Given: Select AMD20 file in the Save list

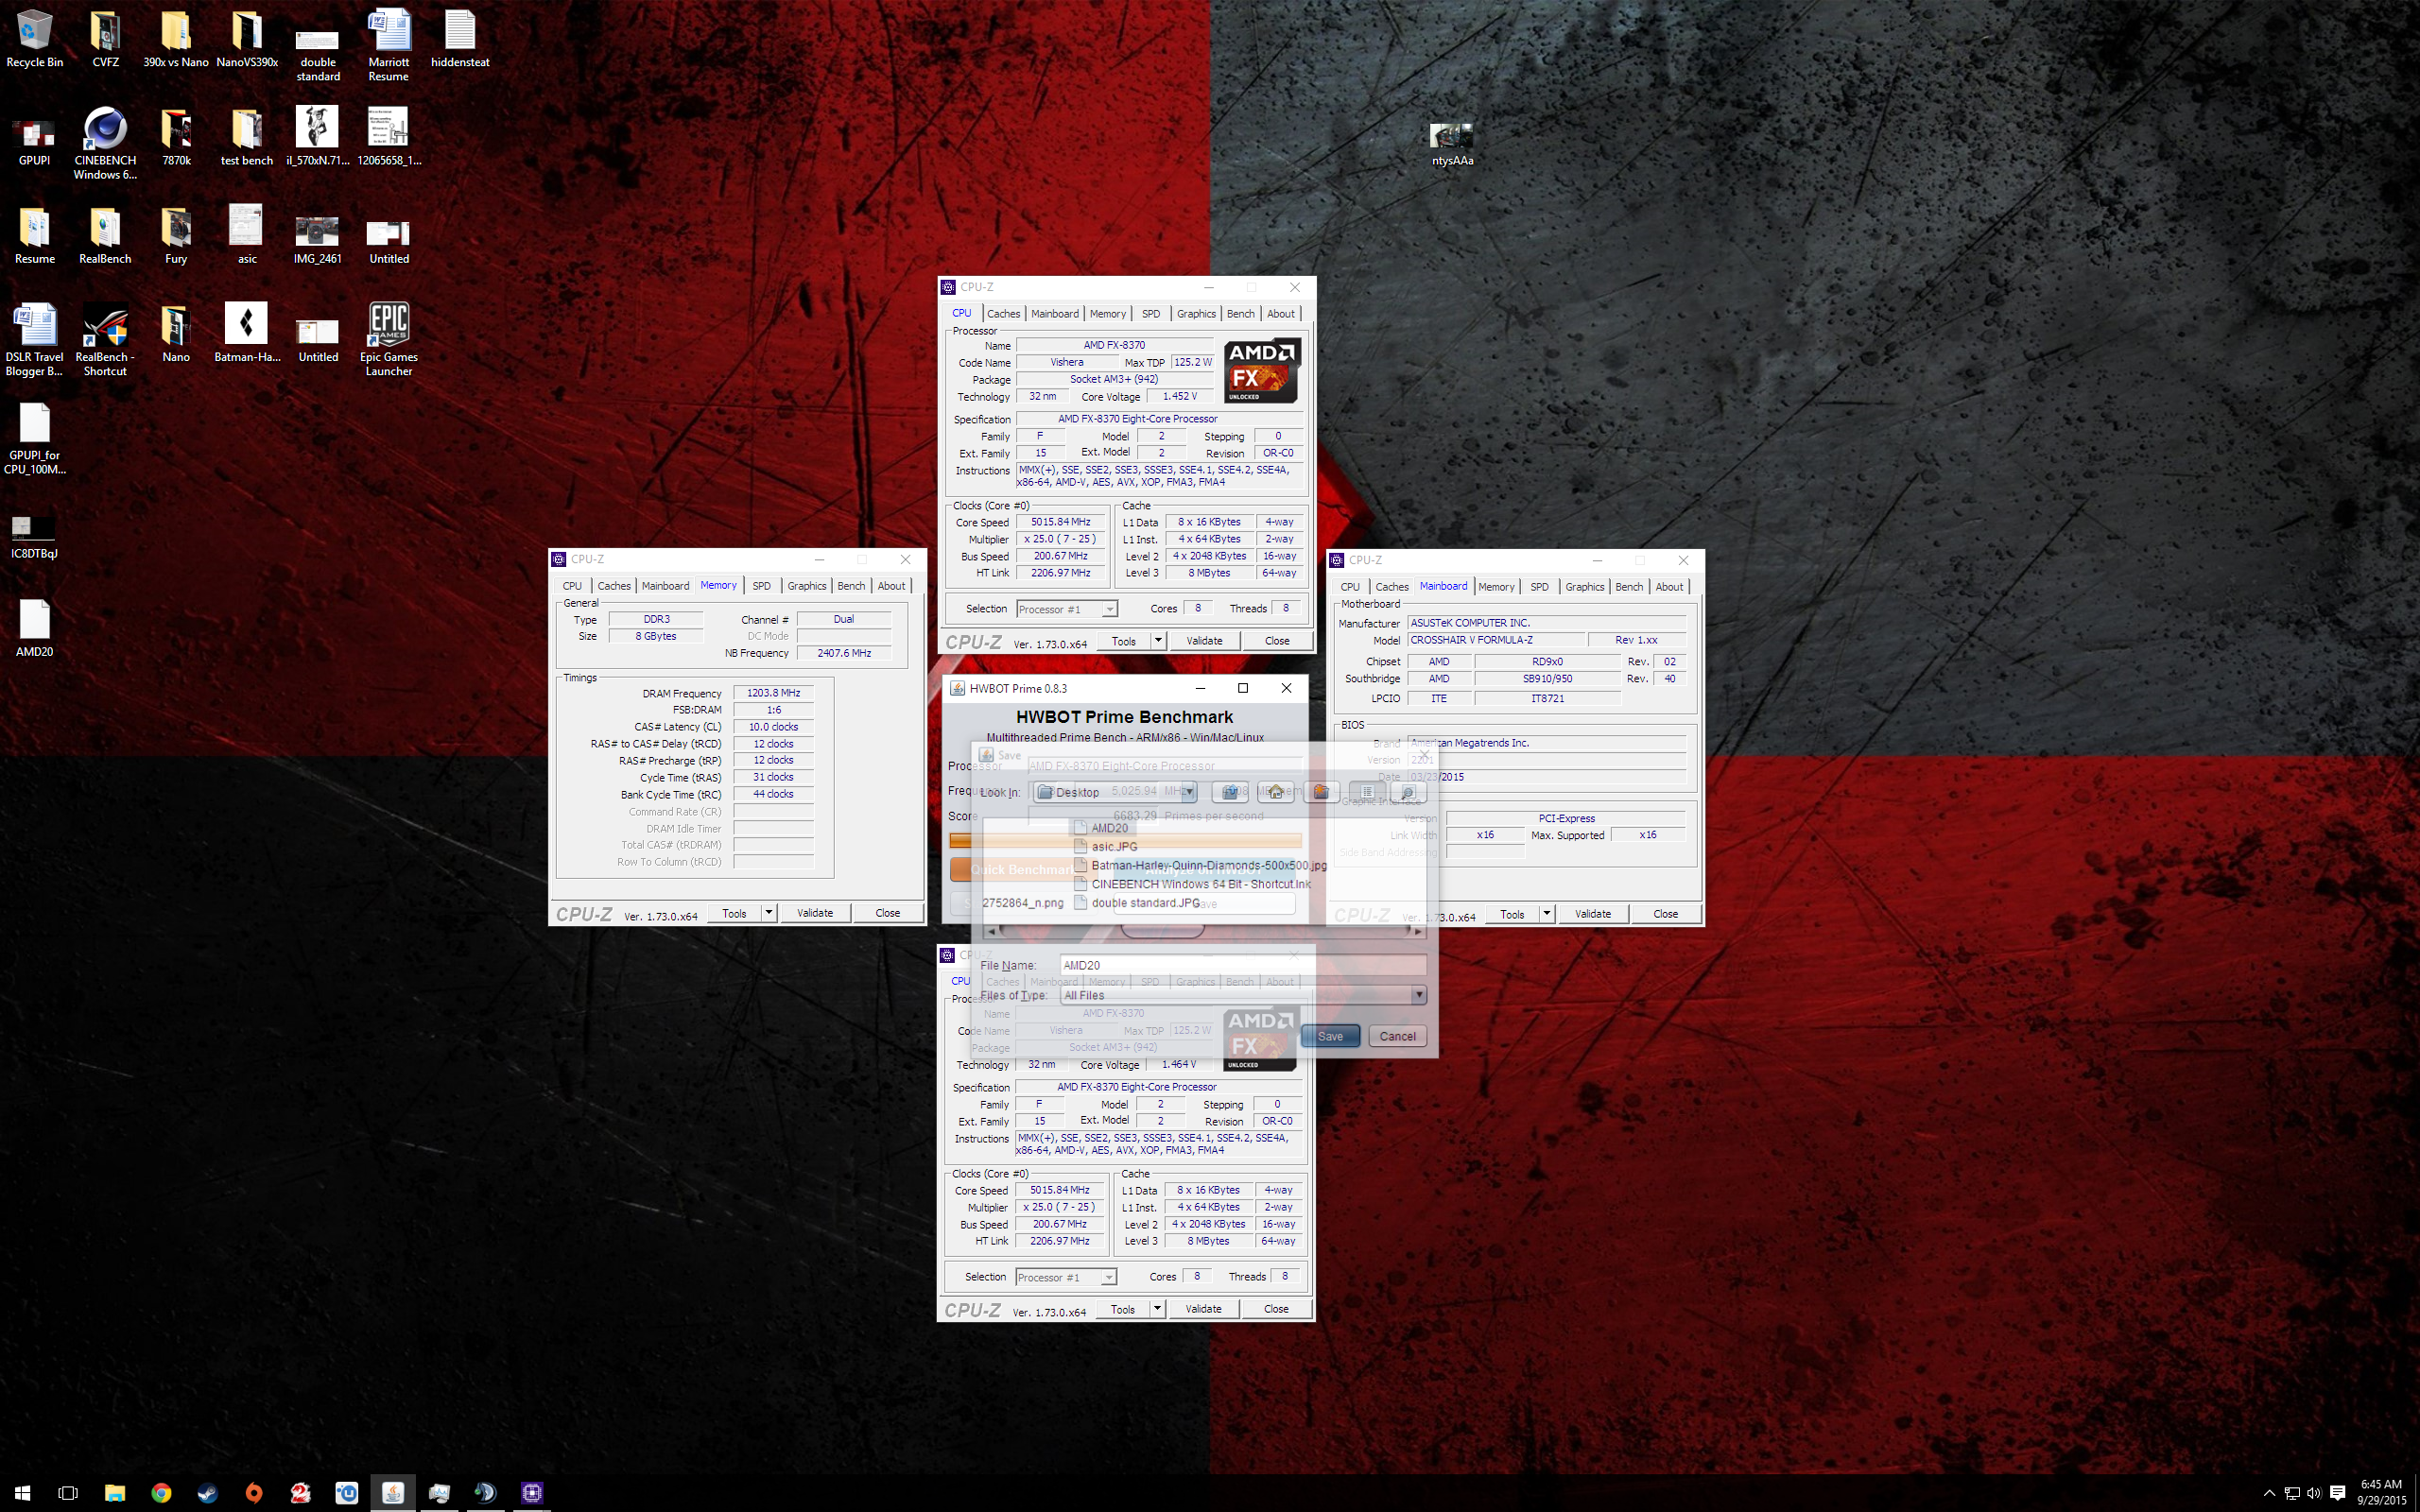Looking at the screenshot, I should click(x=1100, y=828).
